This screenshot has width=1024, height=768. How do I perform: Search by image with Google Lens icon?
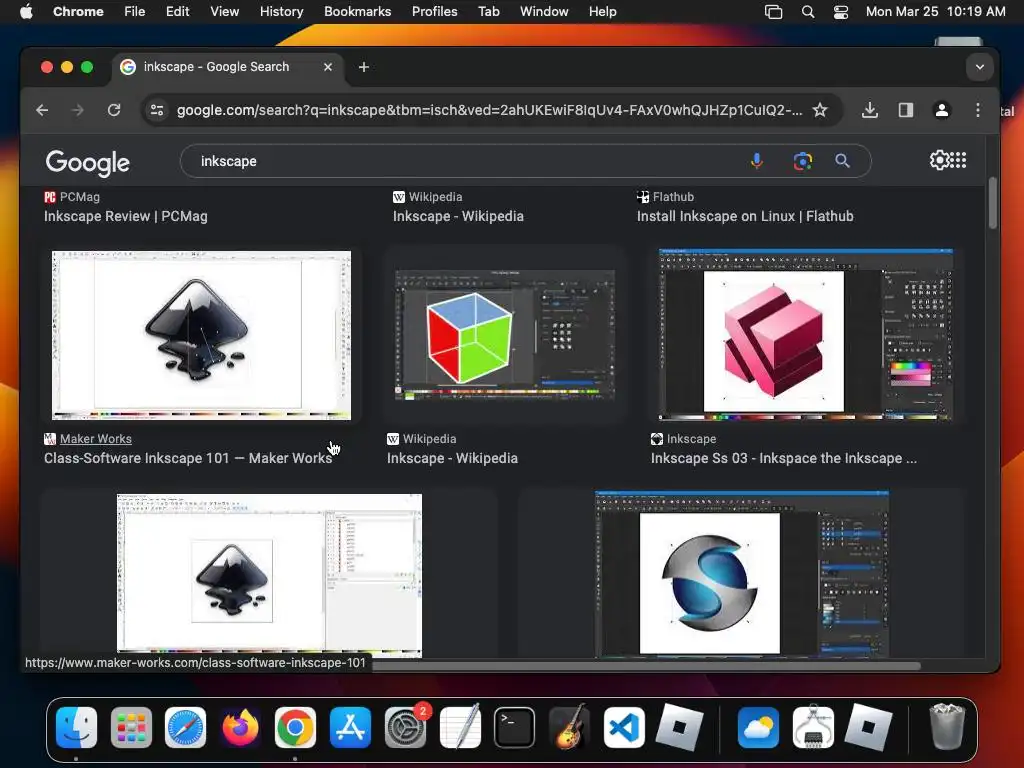pos(803,161)
